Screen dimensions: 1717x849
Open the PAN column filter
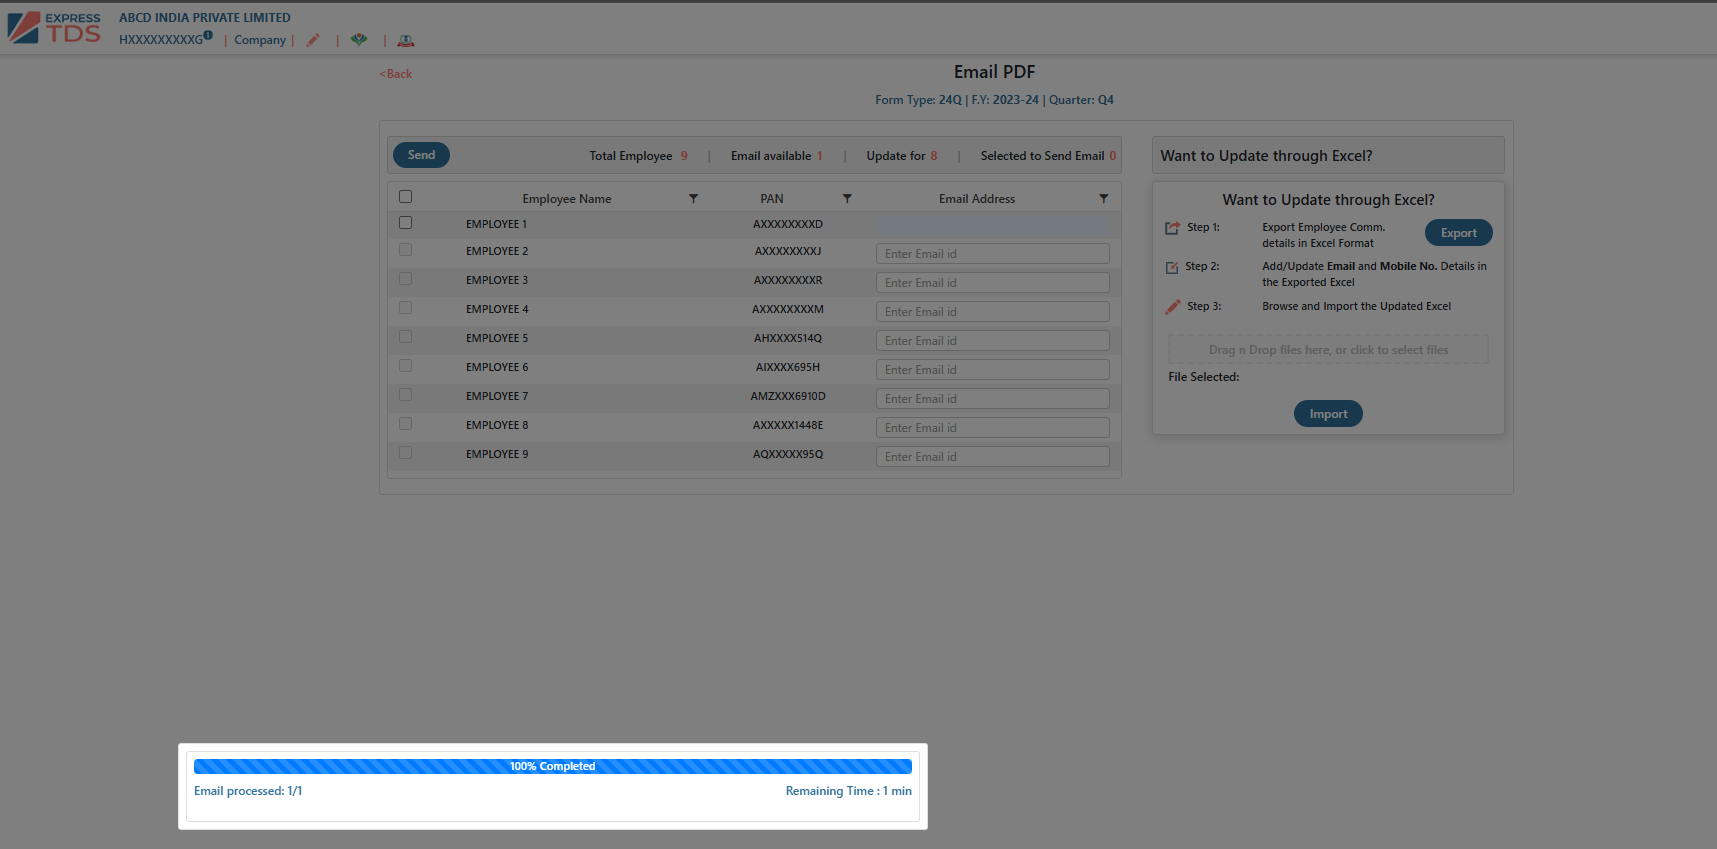tap(847, 199)
